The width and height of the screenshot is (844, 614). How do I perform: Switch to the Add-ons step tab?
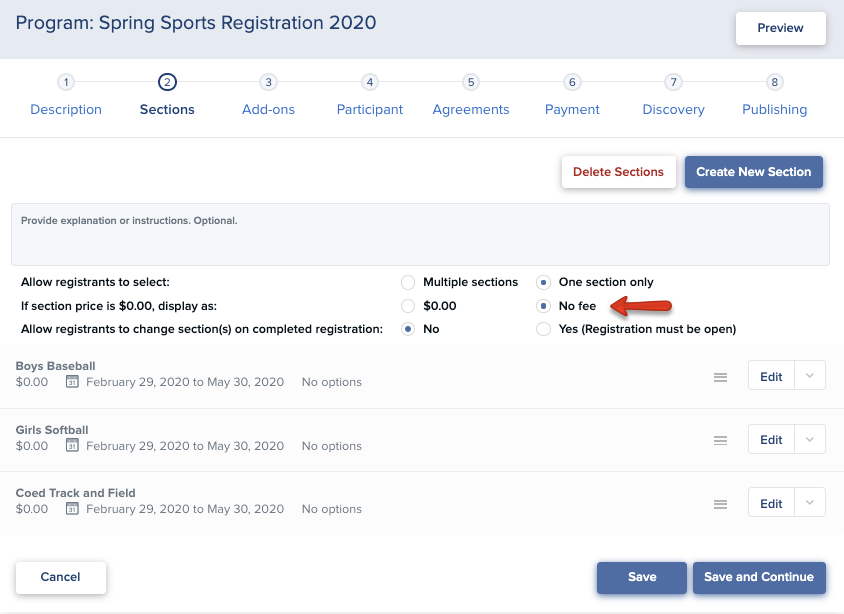coord(269,109)
